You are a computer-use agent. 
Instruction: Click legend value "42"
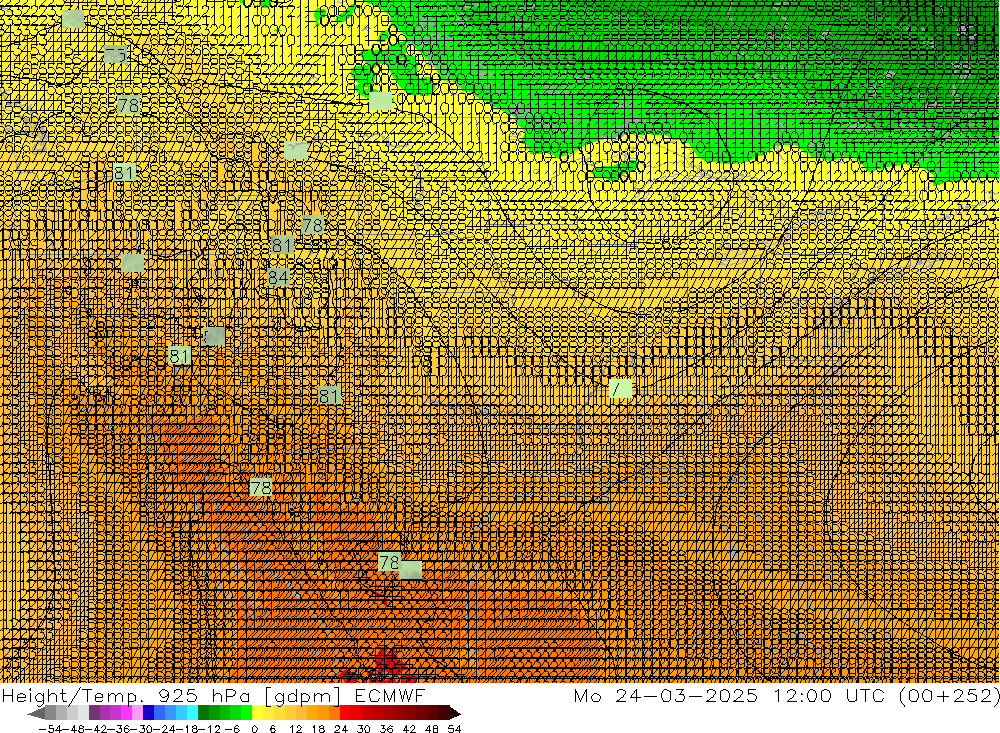(409, 729)
